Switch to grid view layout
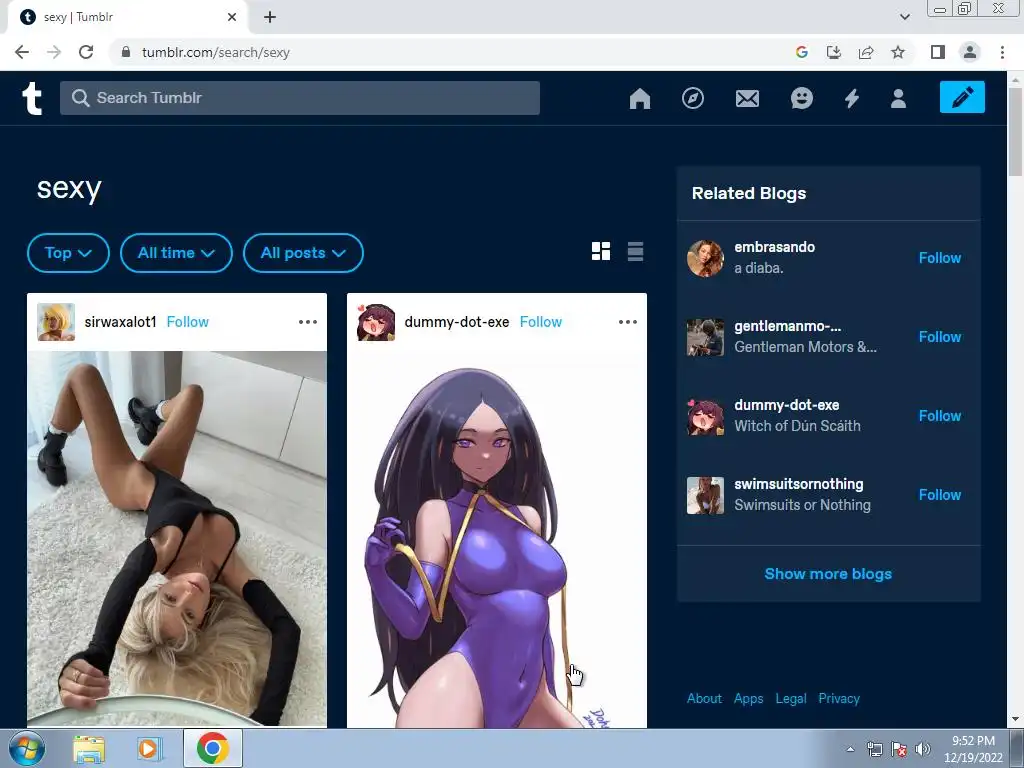 [x=601, y=251]
